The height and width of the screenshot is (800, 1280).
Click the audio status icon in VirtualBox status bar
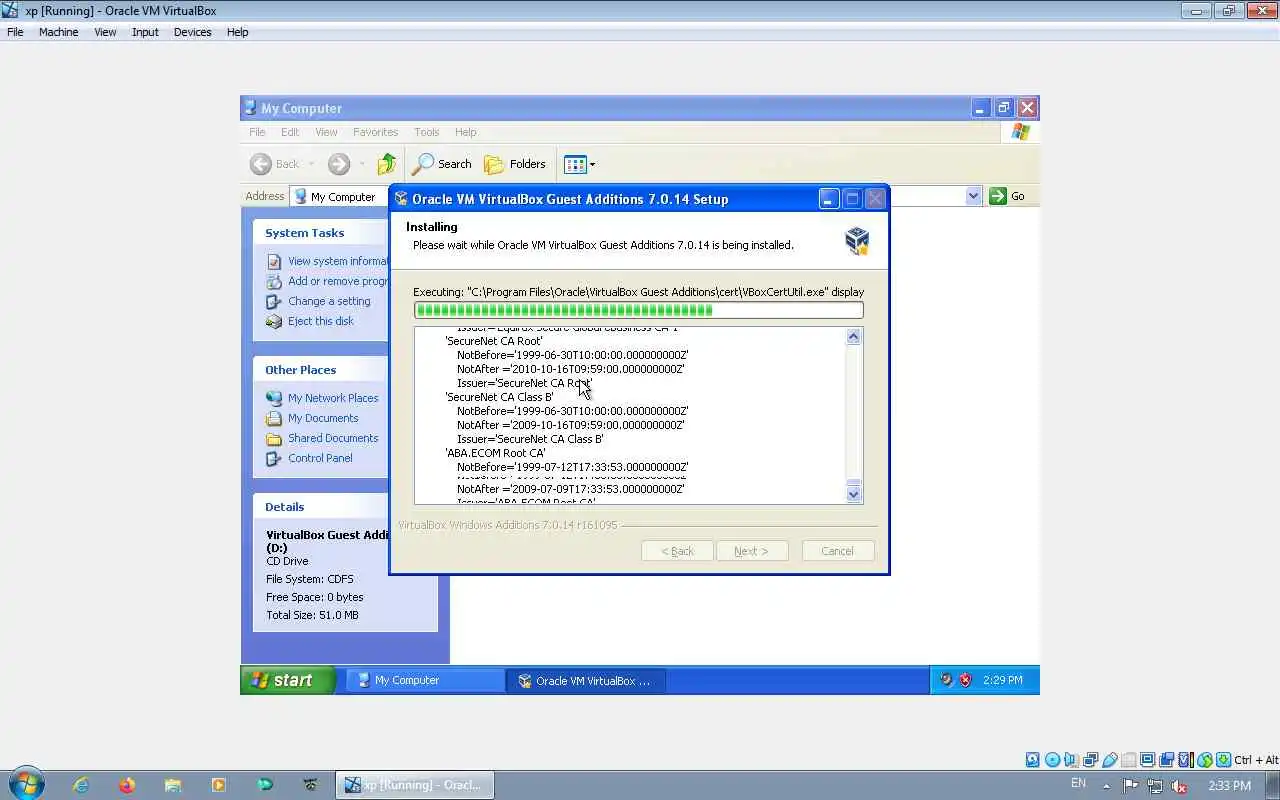(1071, 760)
